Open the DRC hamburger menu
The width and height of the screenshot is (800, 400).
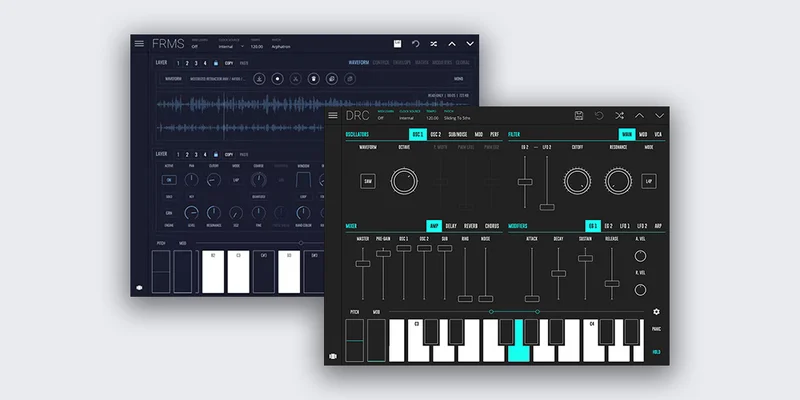(x=333, y=115)
